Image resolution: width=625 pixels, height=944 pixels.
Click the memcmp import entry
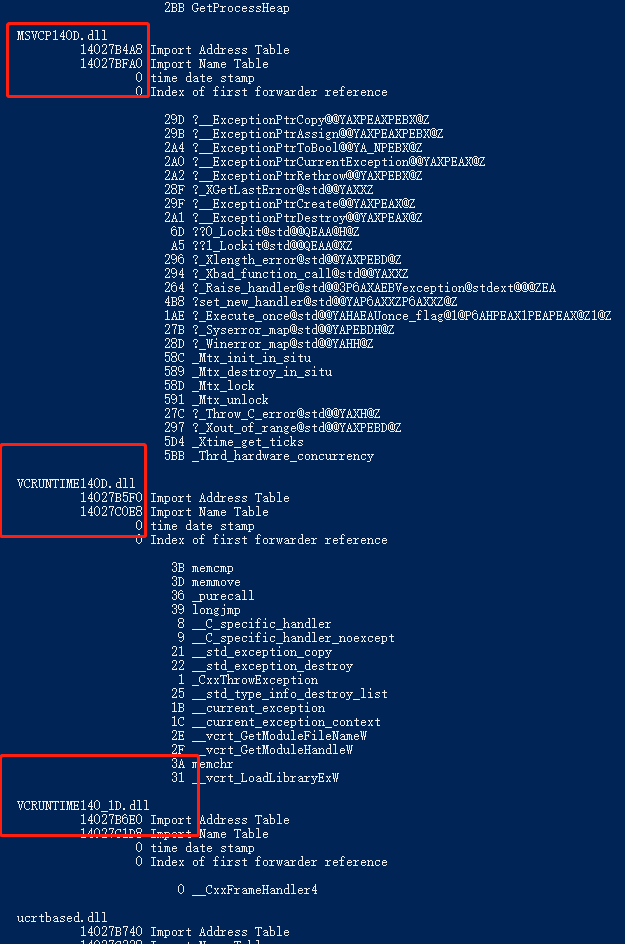coord(202,568)
